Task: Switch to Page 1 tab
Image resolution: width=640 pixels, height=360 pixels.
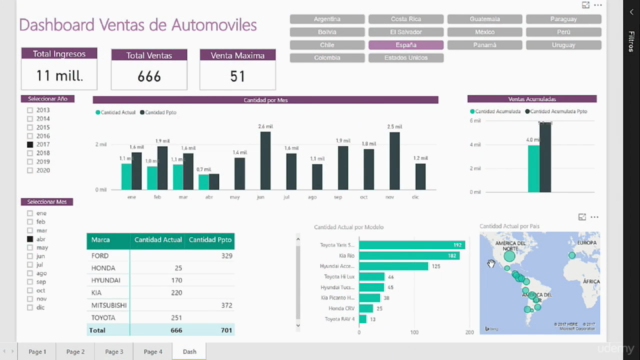Action: [38, 351]
